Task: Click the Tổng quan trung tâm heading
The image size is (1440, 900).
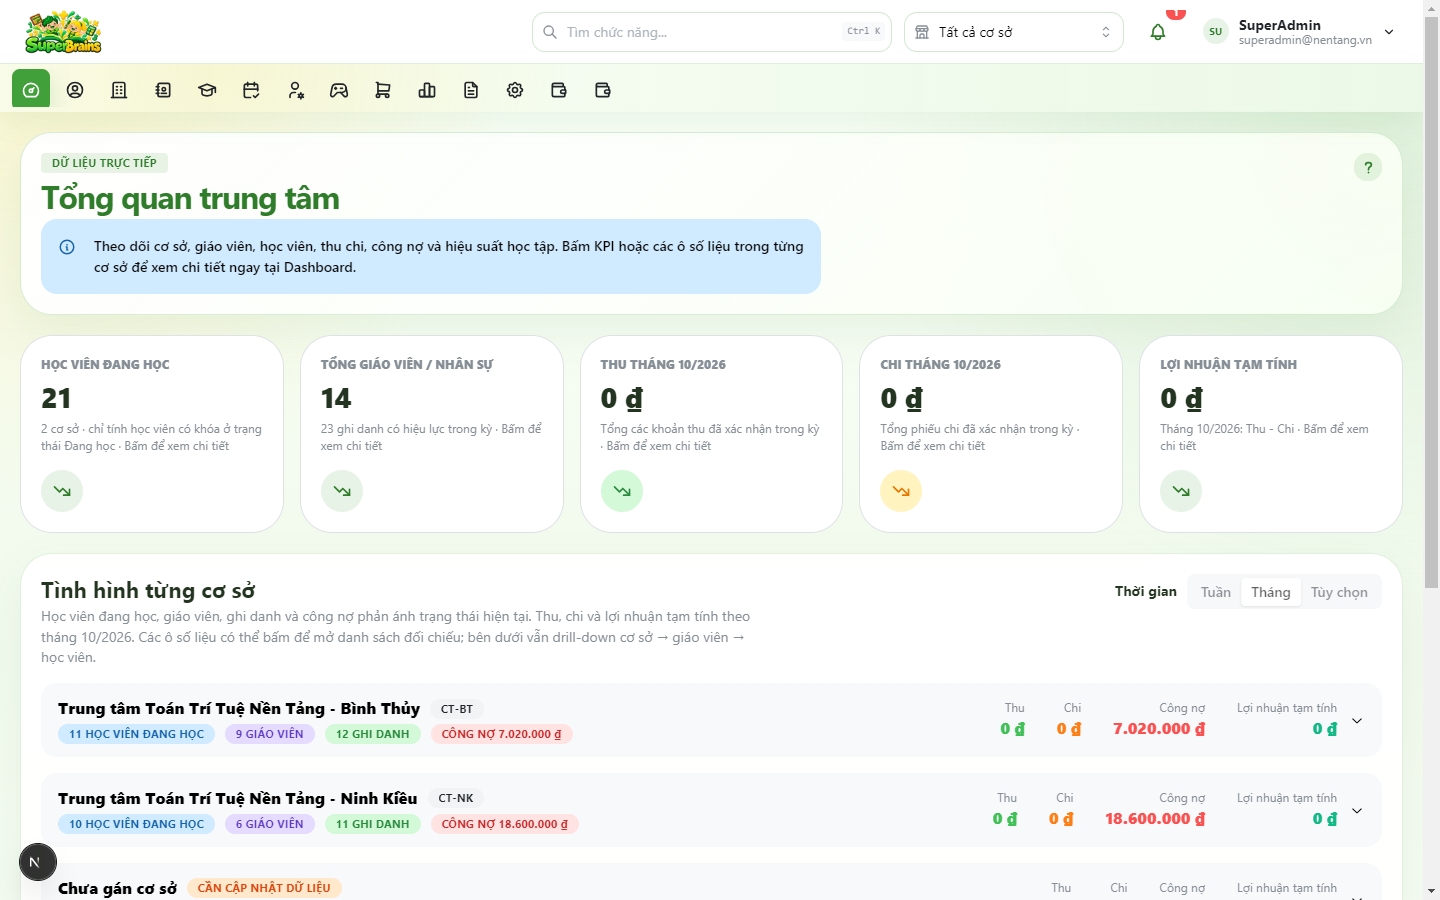Action: pos(190,198)
